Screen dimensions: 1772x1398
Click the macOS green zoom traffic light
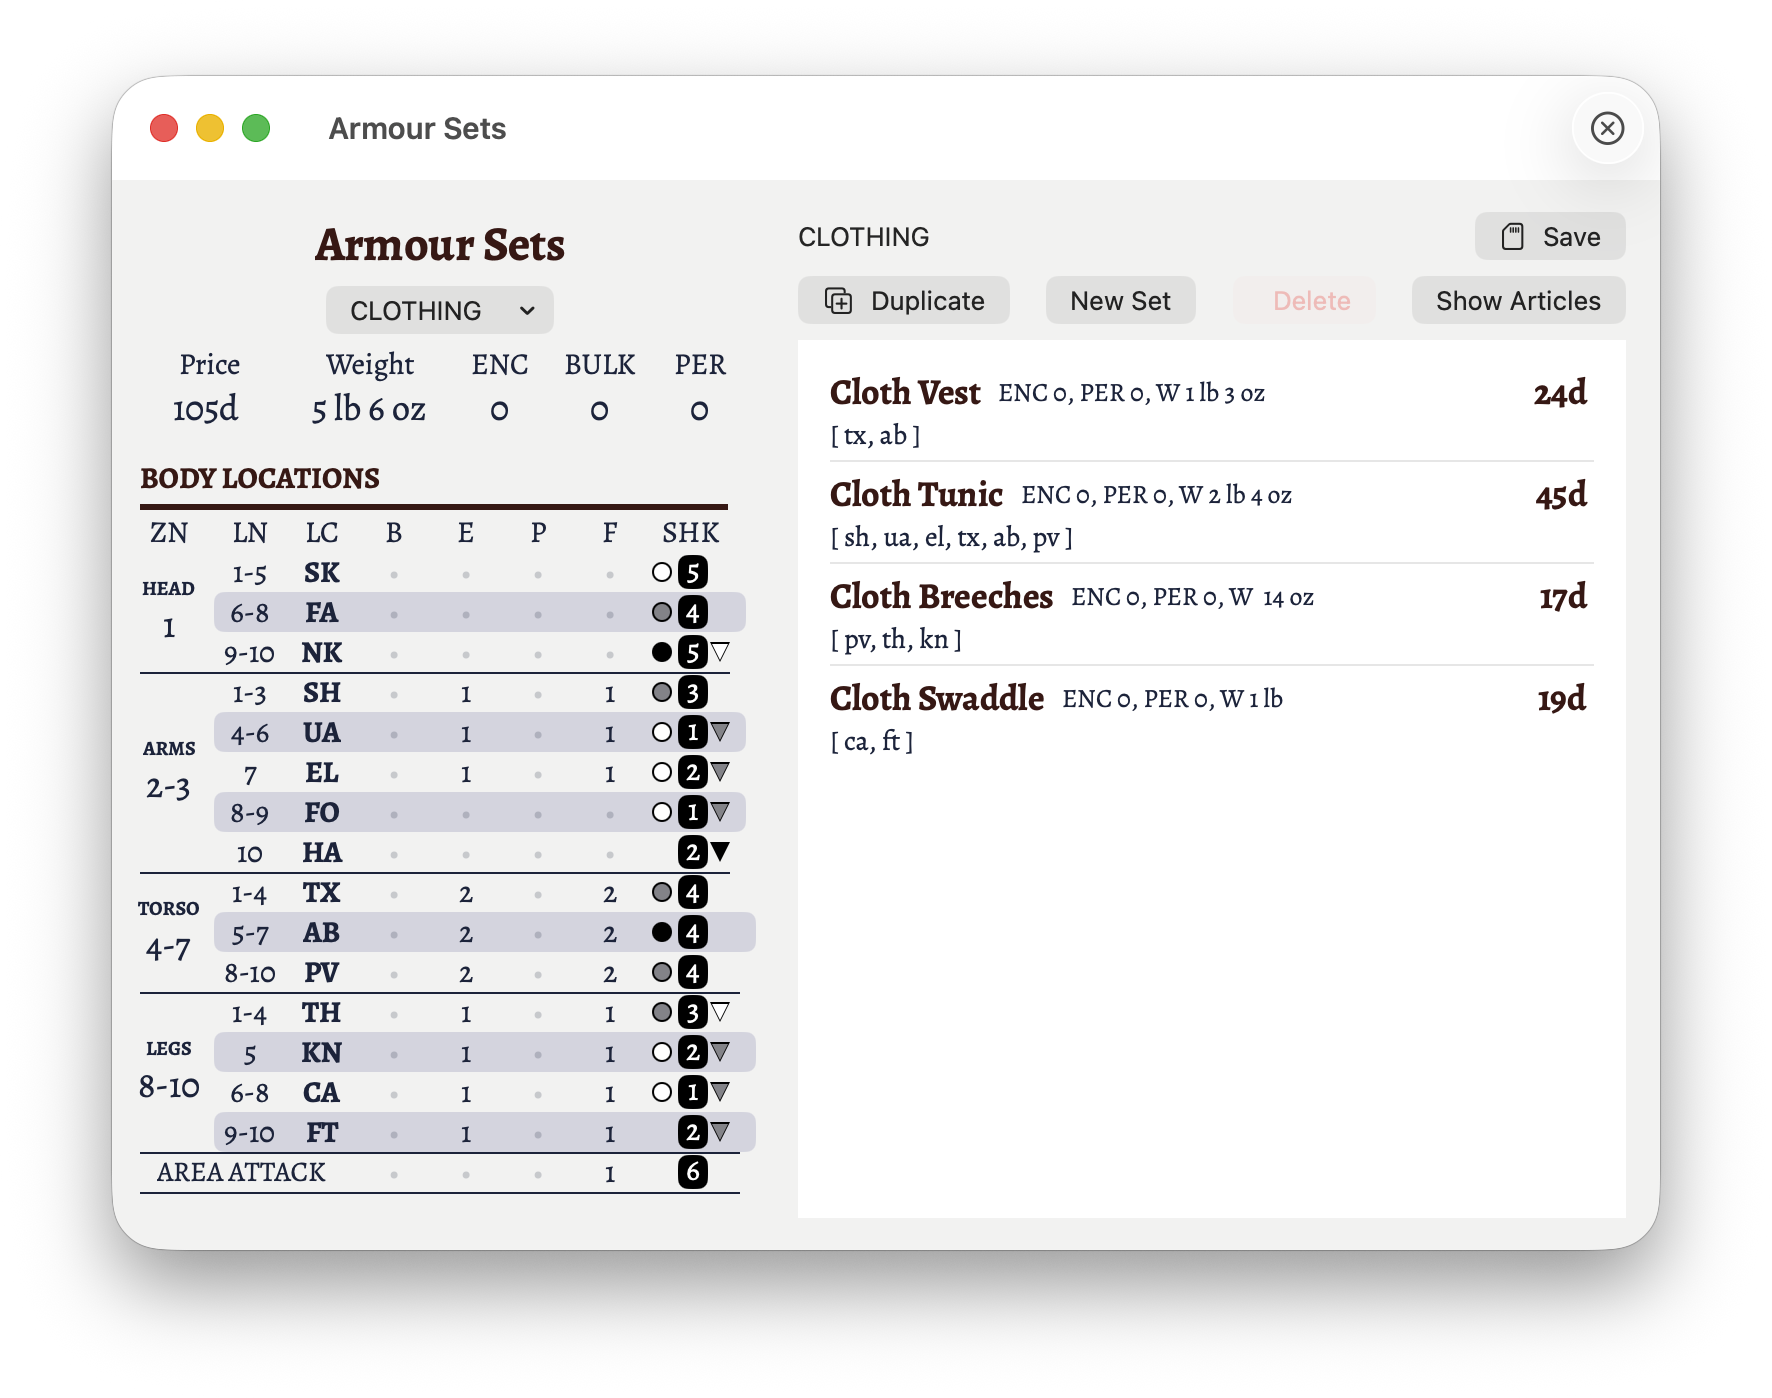pyautogui.click(x=256, y=128)
